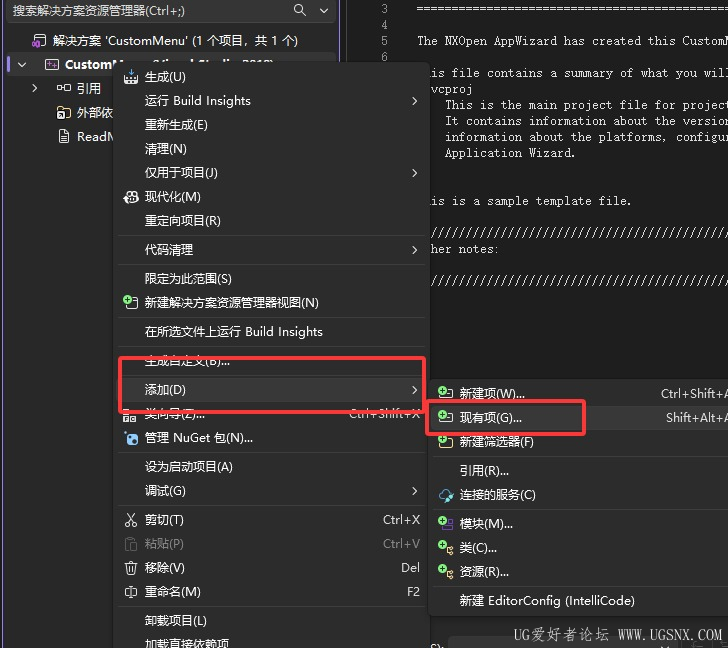Click the new item icon for 新建项(W)
The image size is (728, 648).
(x=445, y=393)
